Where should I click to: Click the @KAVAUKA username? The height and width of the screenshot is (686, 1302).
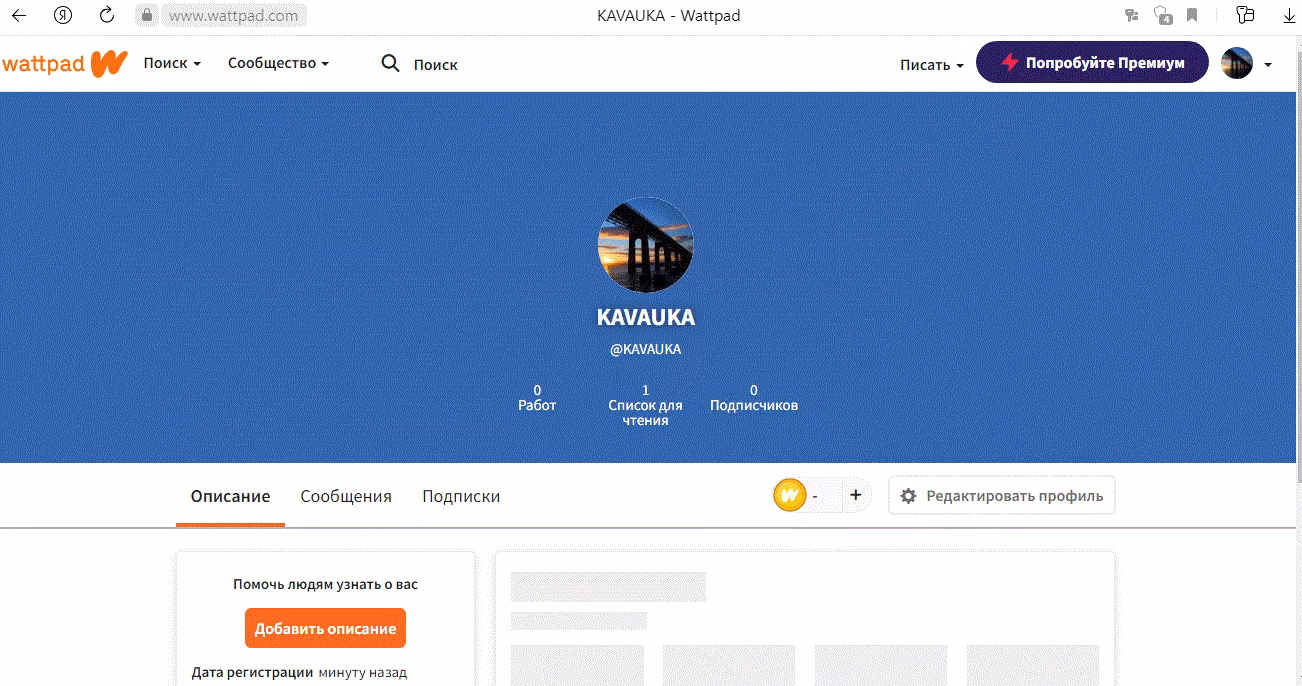(645, 349)
